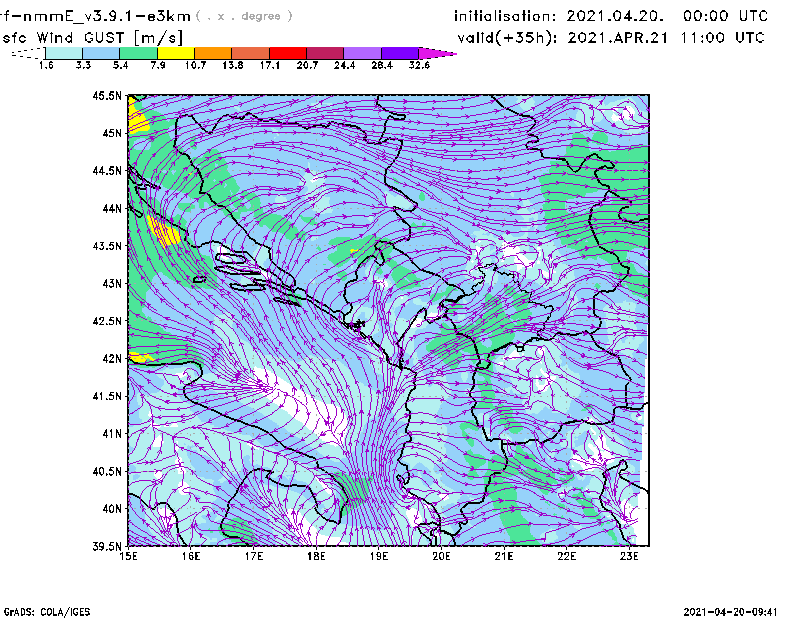Screen dimensions: 800x618
Task: Click the 15E longitude label
Action: point(129,556)
